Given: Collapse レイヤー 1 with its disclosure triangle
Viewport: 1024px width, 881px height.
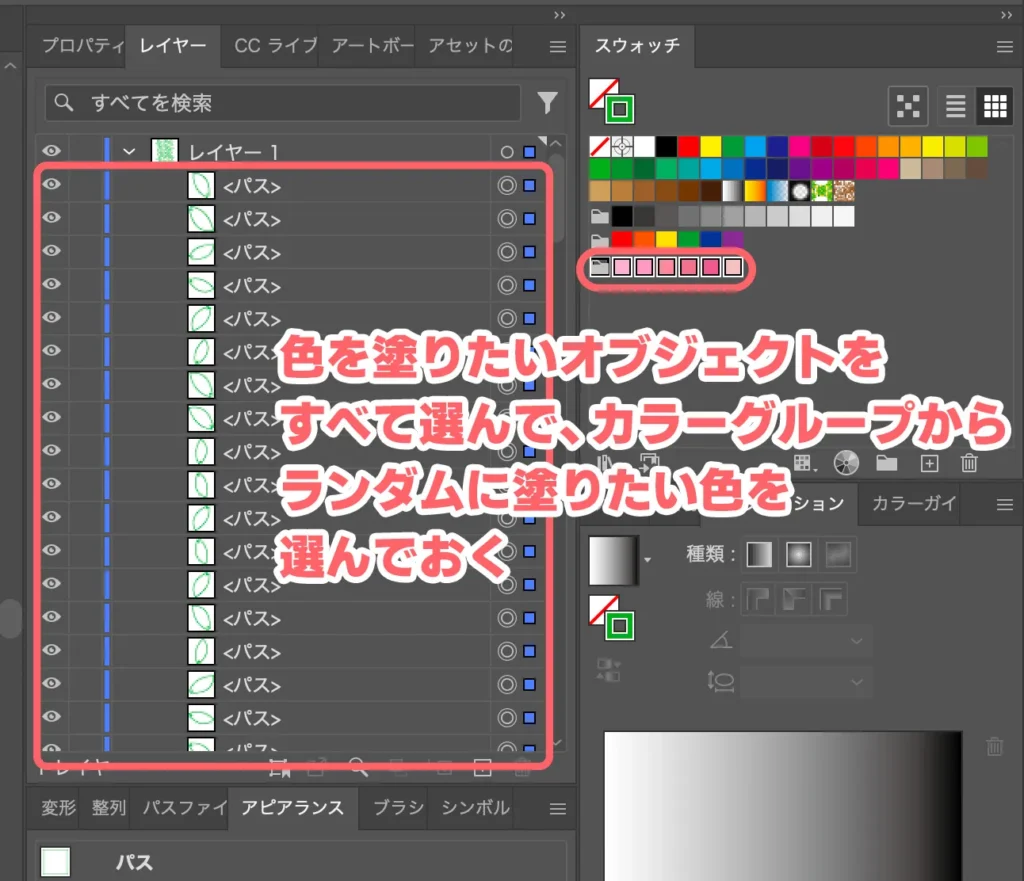Looking at the screenshot, I should [x=128, y=150].
